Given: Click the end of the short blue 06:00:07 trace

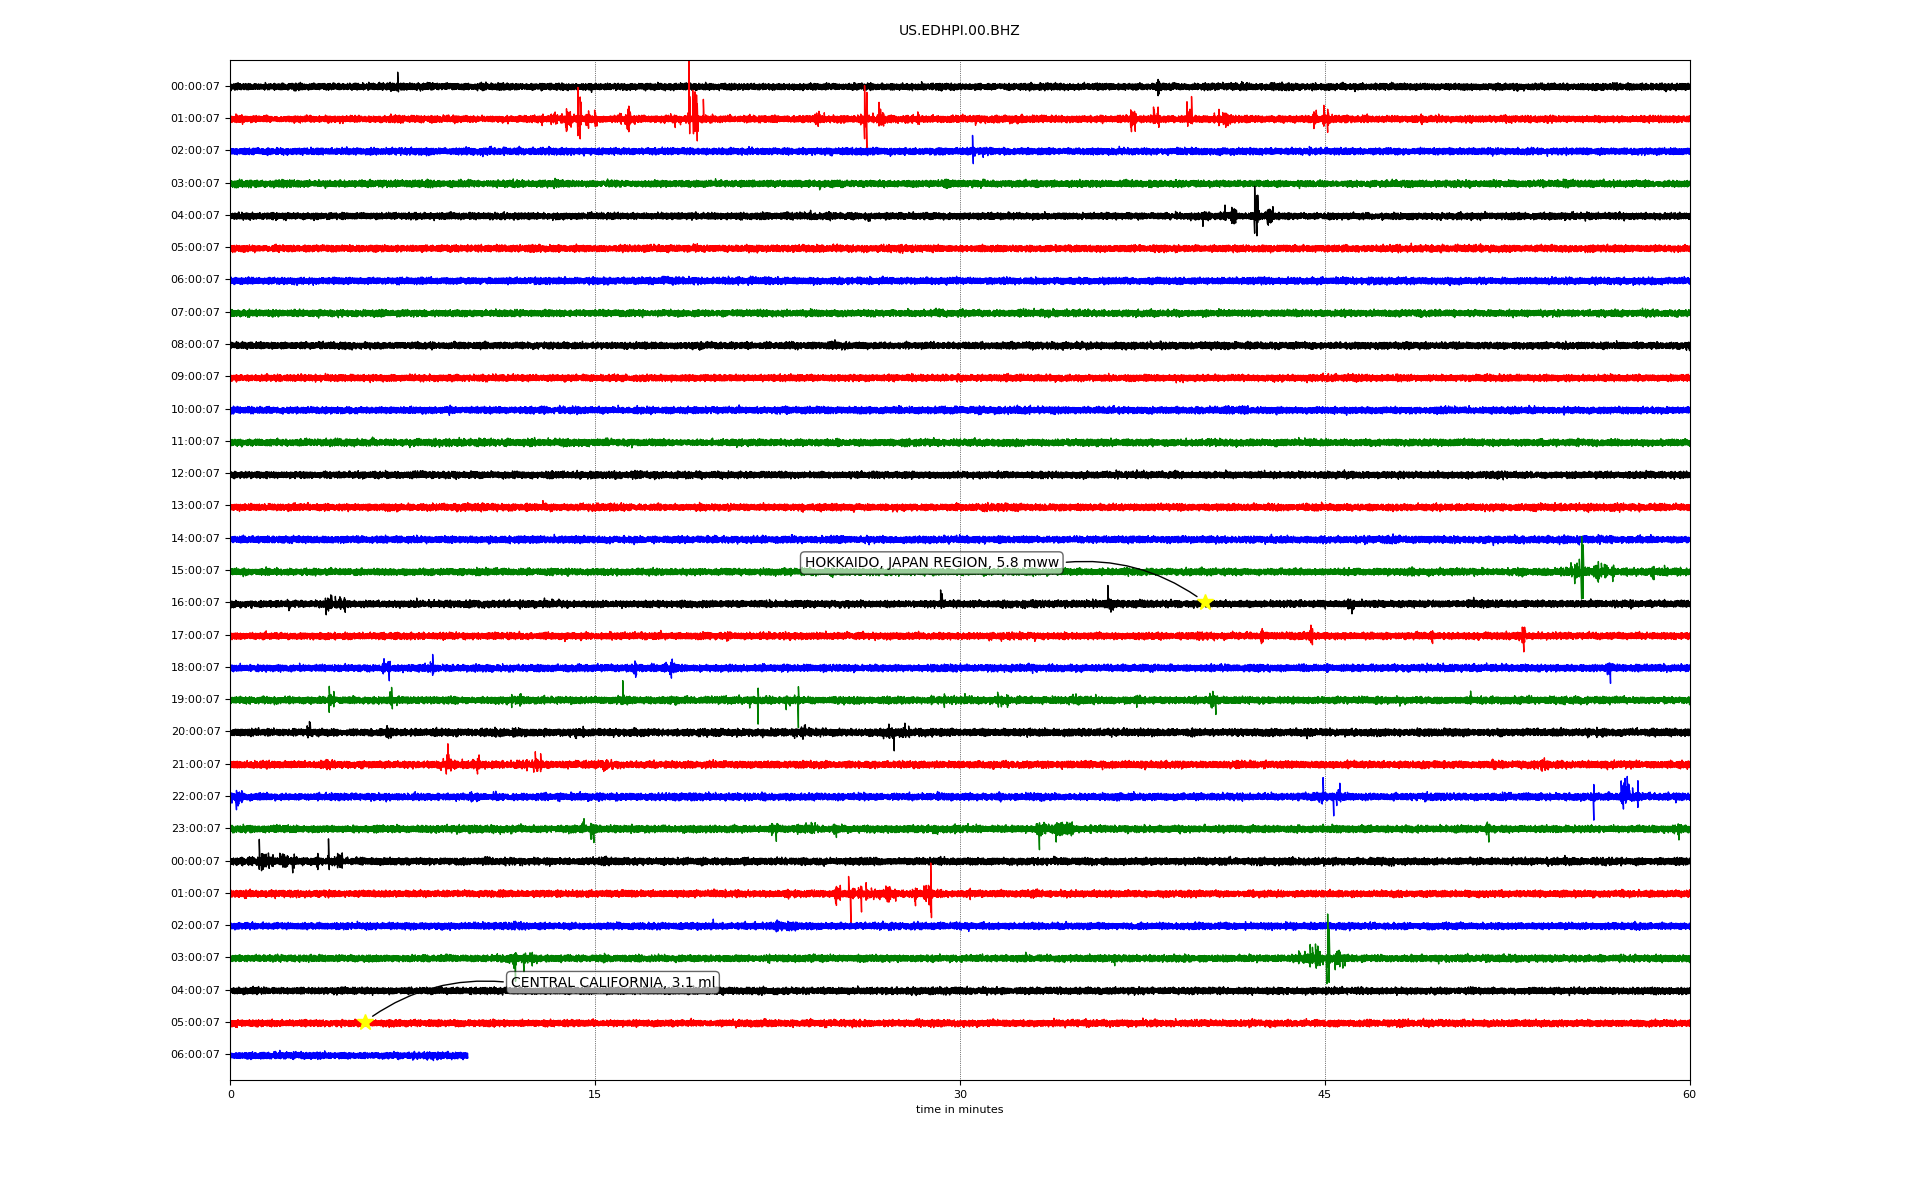Looking at the screenshot, I should coord(466,1055).
